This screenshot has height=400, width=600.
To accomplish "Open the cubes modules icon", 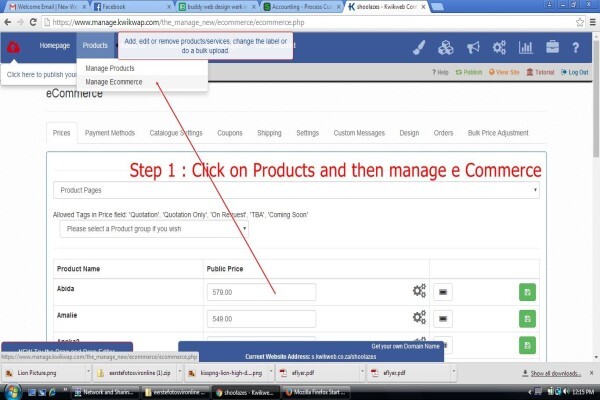I will coord(446,47).
